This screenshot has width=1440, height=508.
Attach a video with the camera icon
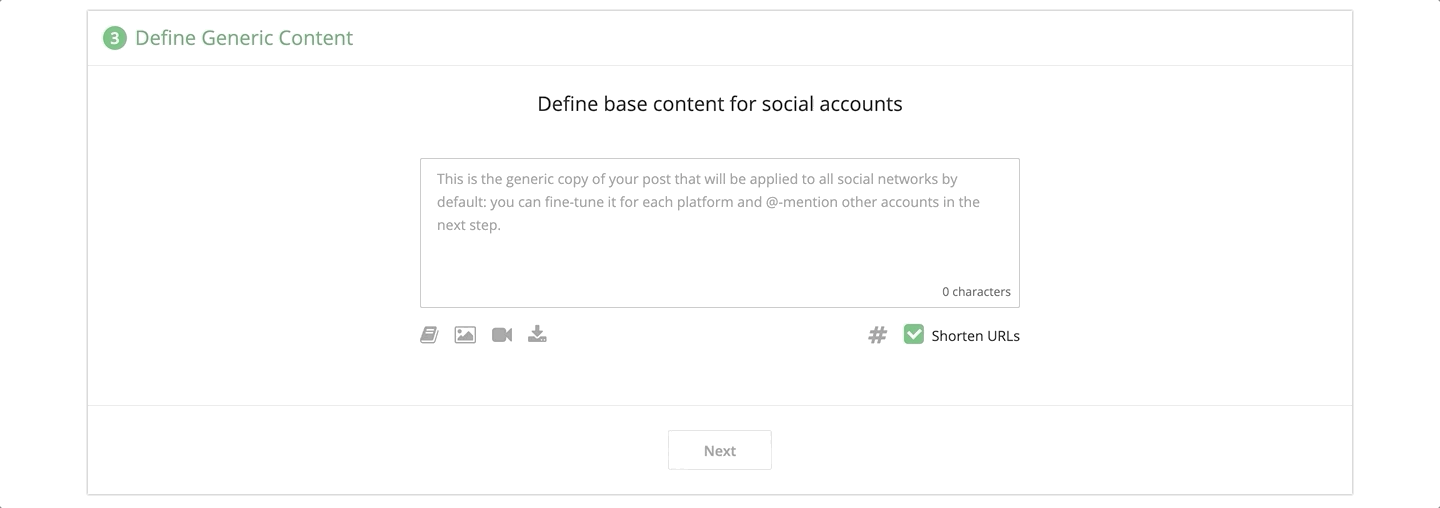click(502, 335)
